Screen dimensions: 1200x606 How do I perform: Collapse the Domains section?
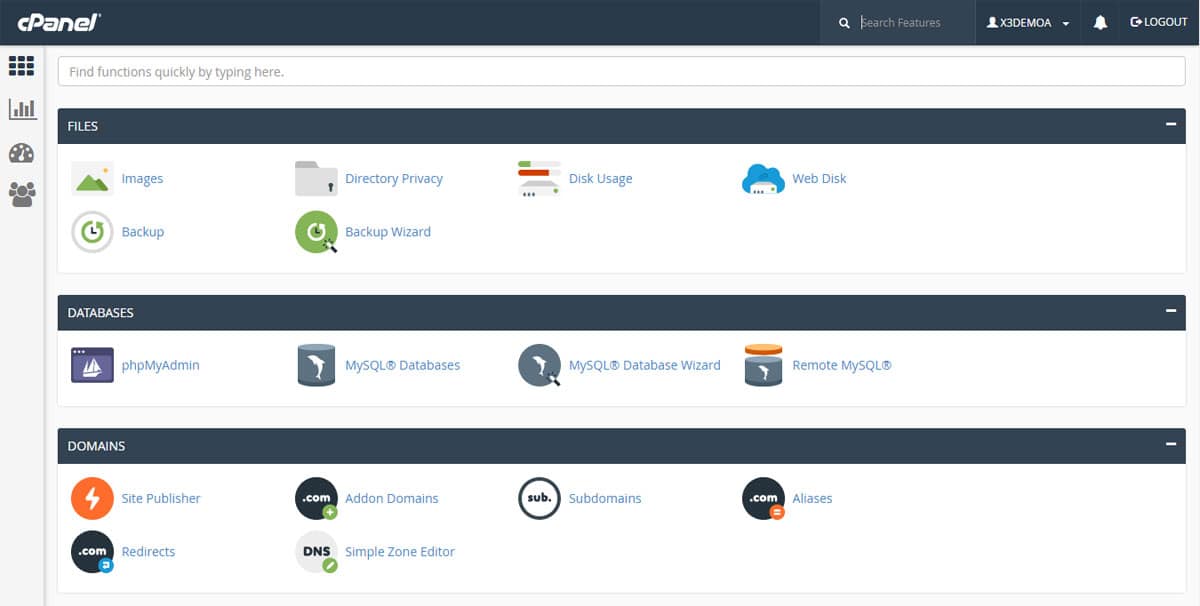click(1170, 444)
